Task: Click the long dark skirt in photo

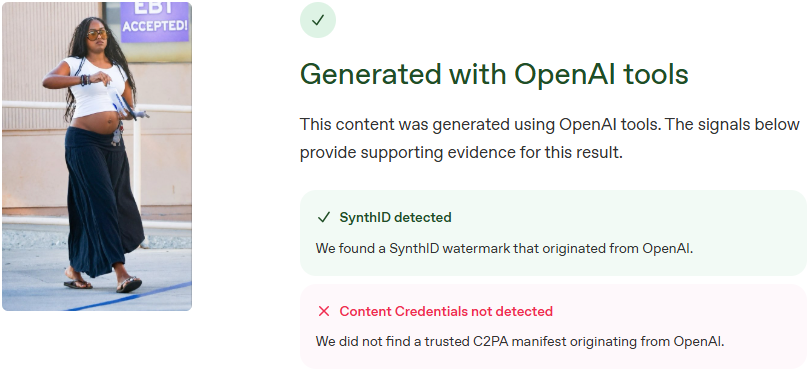Action: pos(103,202)
